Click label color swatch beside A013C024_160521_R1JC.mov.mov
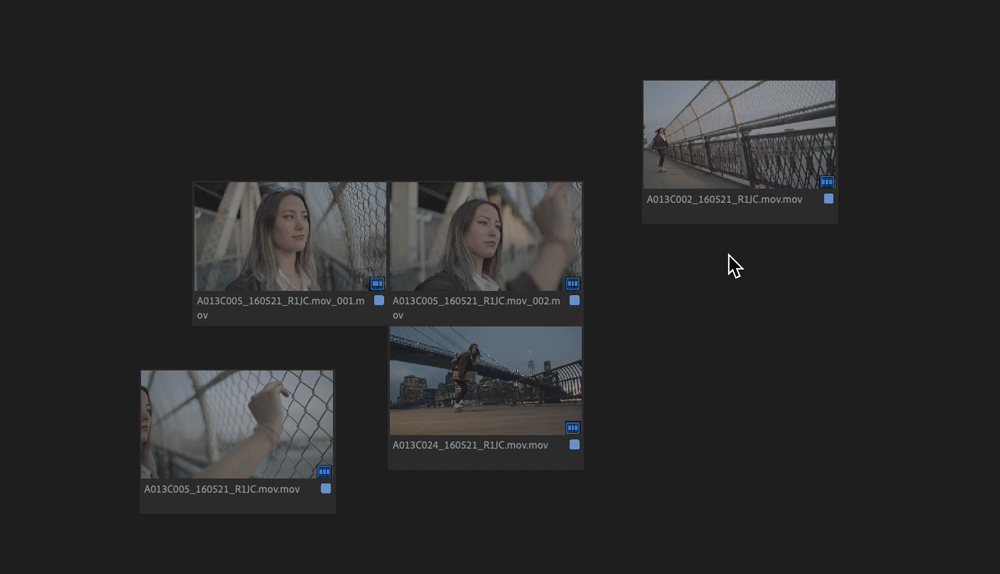The height and width of the screenshot is (574, 1000). [x=575, y=444]
